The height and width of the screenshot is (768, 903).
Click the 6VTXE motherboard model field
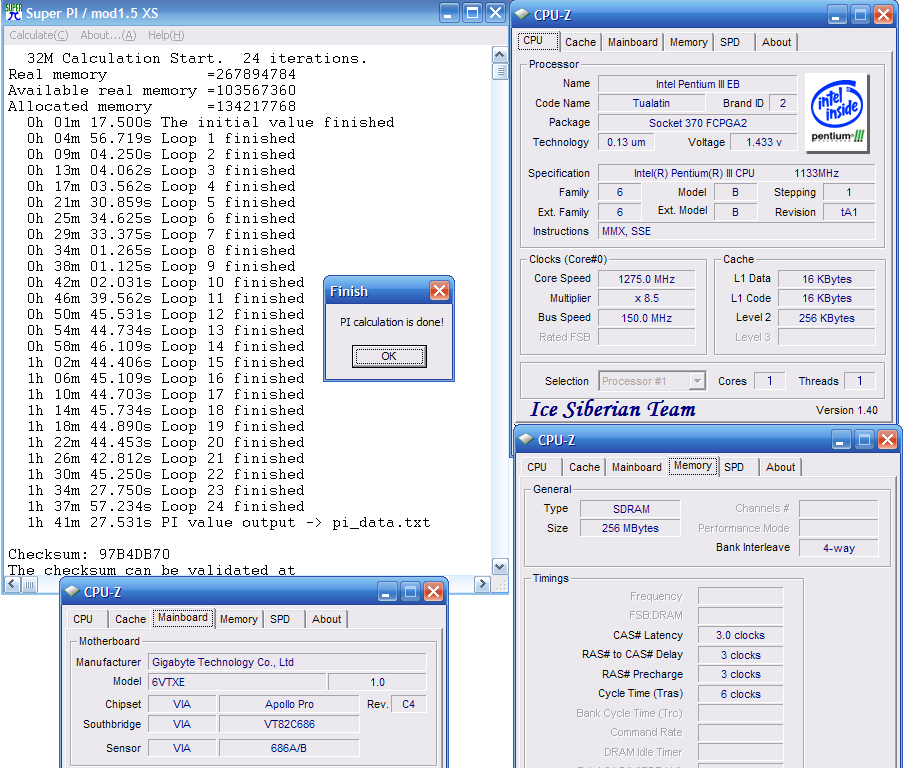click(237, 682)
